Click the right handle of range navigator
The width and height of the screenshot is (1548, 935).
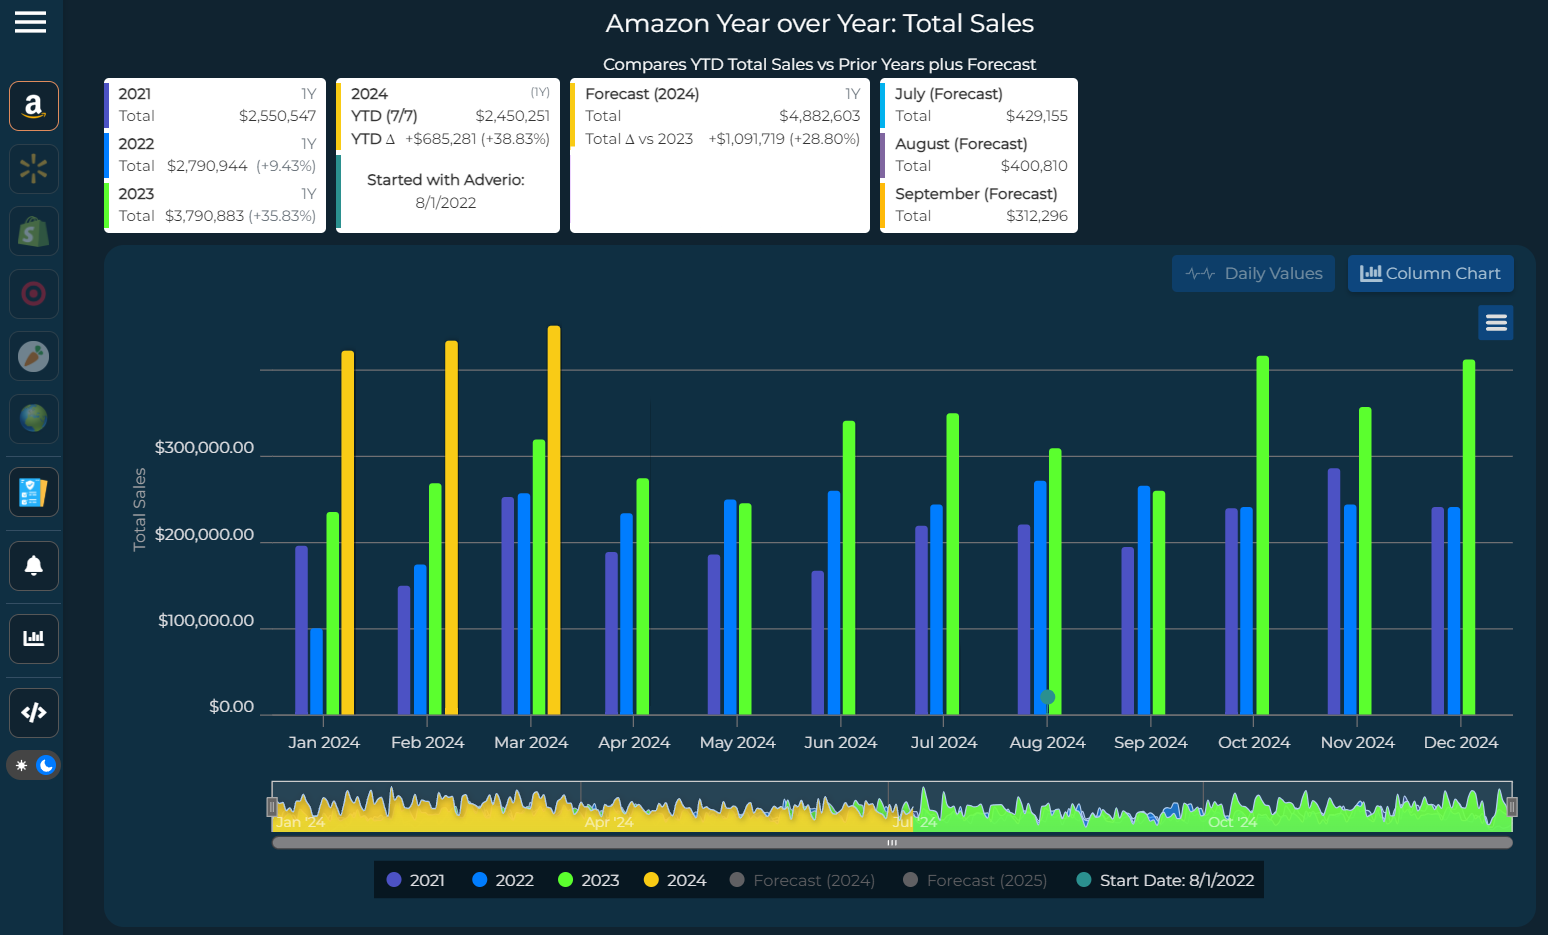1512,807
